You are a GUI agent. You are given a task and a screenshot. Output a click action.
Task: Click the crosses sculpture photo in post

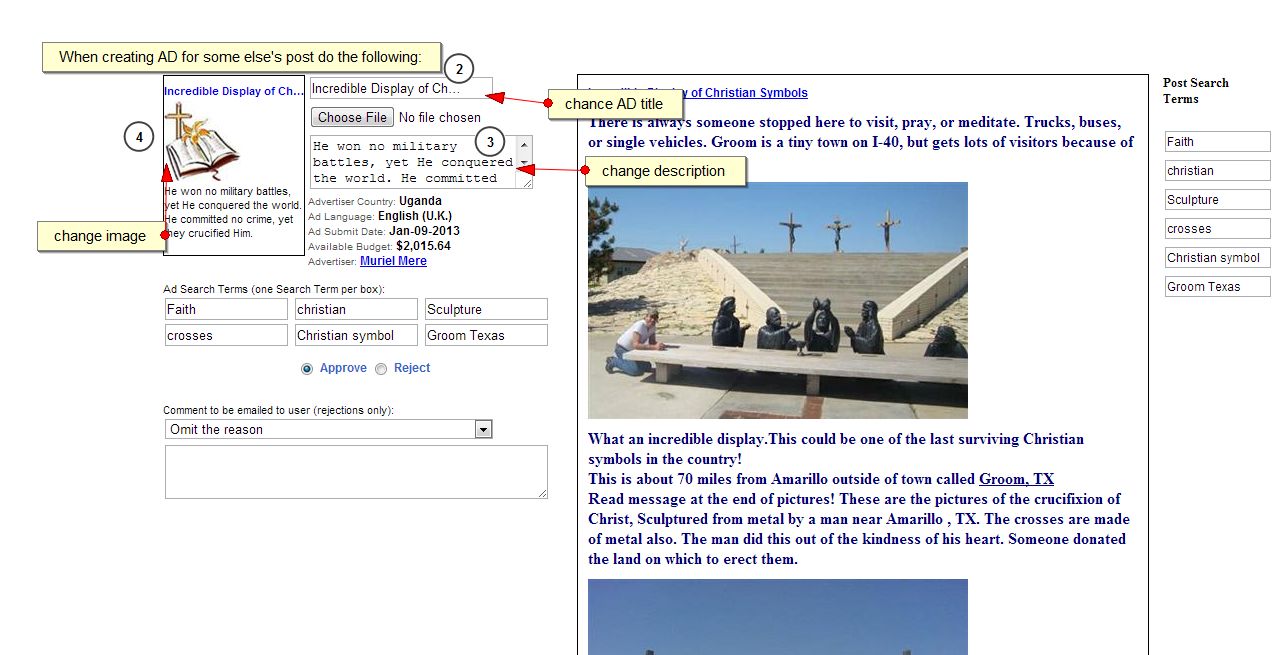coord(777,300)
